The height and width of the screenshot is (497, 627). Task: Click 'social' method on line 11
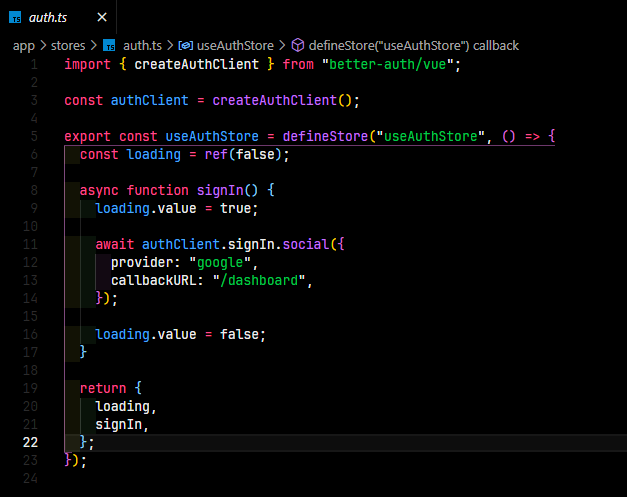tap(306, 244)
